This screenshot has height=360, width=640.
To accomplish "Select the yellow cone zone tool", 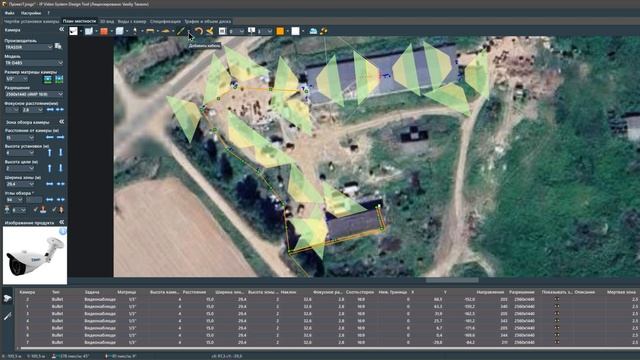I will pos(165,31).
